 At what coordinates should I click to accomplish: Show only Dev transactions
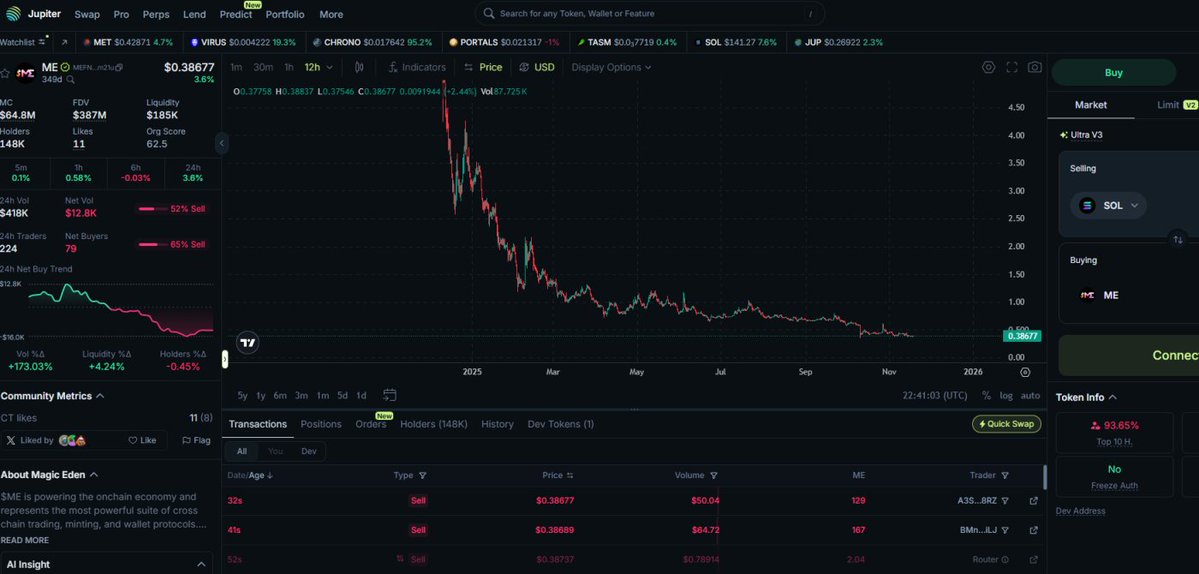coord(309,451)
